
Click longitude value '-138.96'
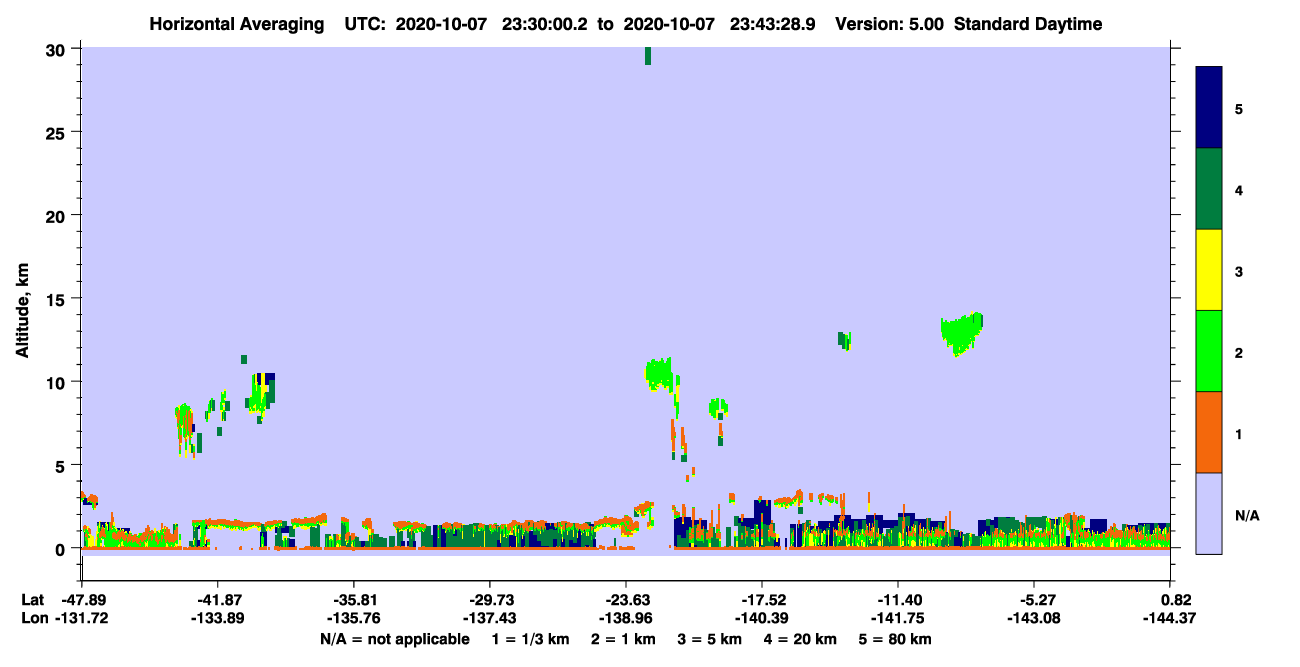[x=625, y=619]
